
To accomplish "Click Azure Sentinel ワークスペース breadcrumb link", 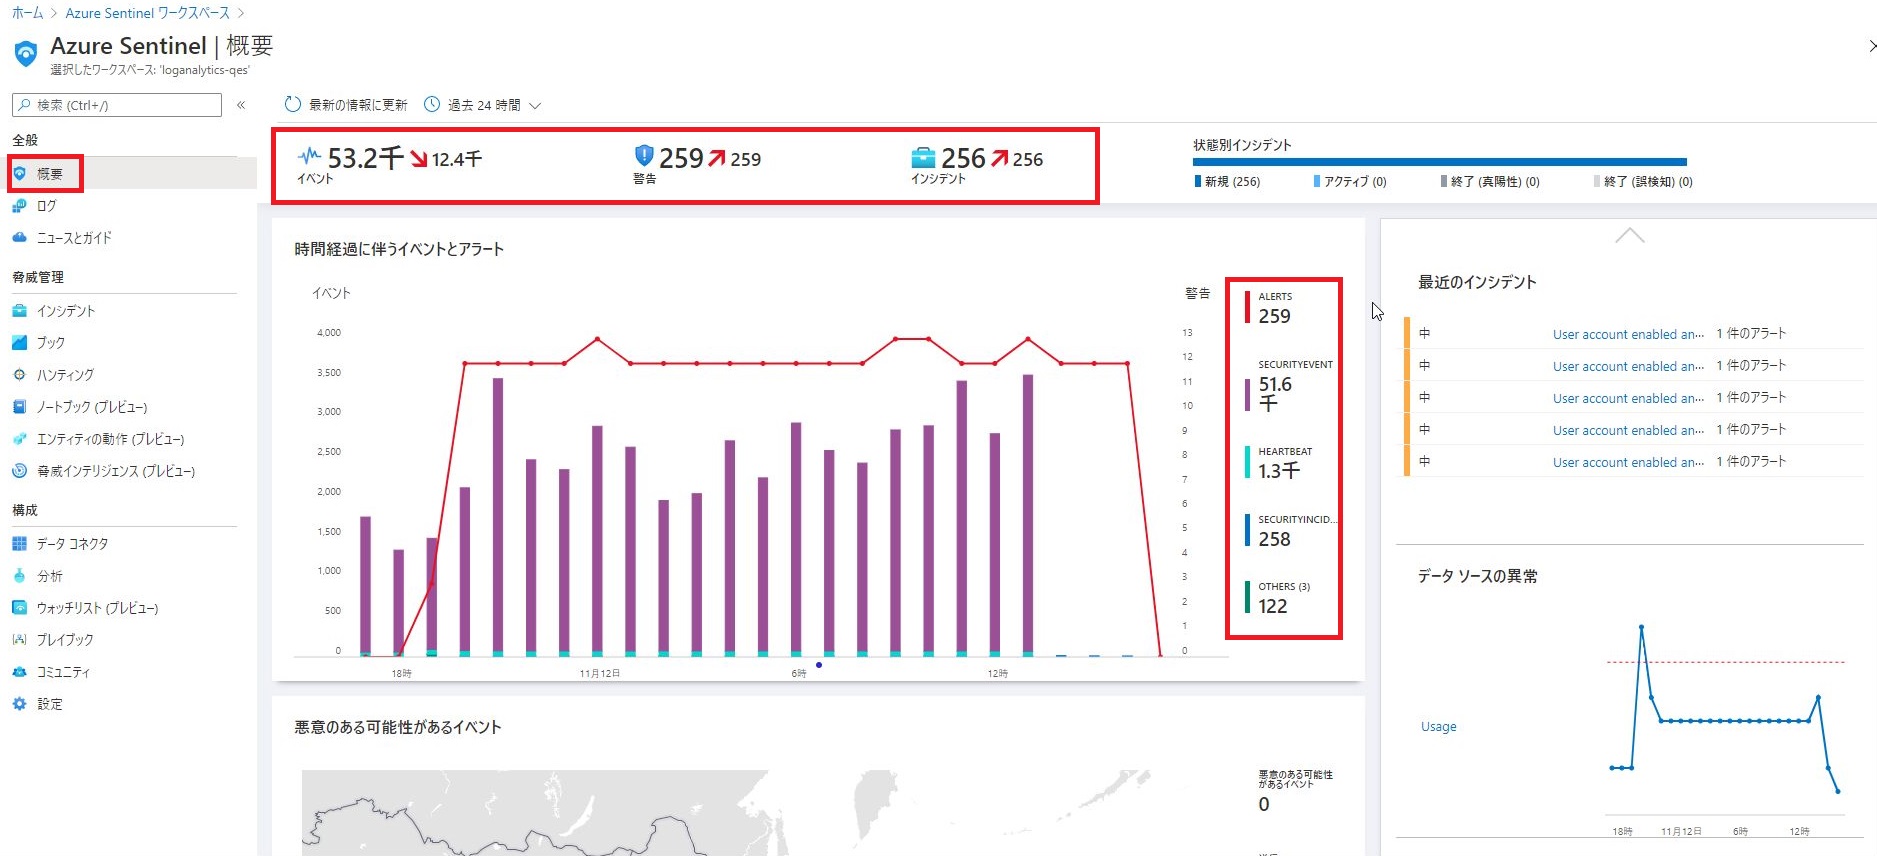I will click(x=147, y=13).
